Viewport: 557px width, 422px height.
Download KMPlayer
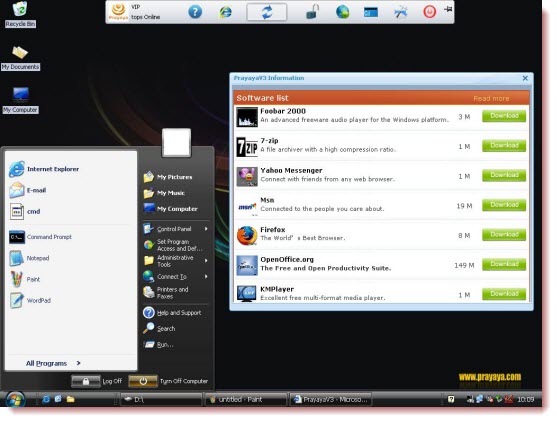click(504, 294)
